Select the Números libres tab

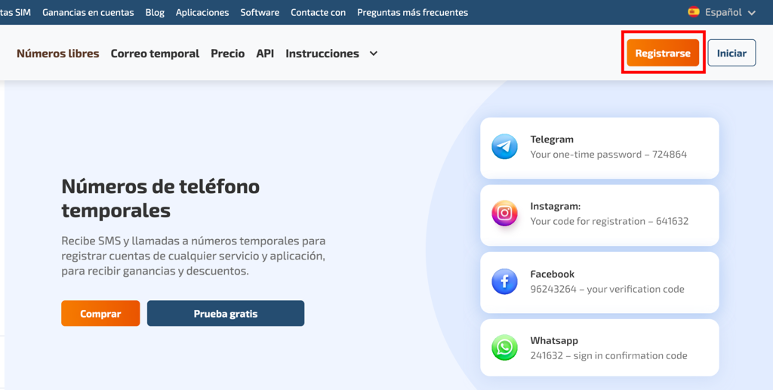click(58, 53)
